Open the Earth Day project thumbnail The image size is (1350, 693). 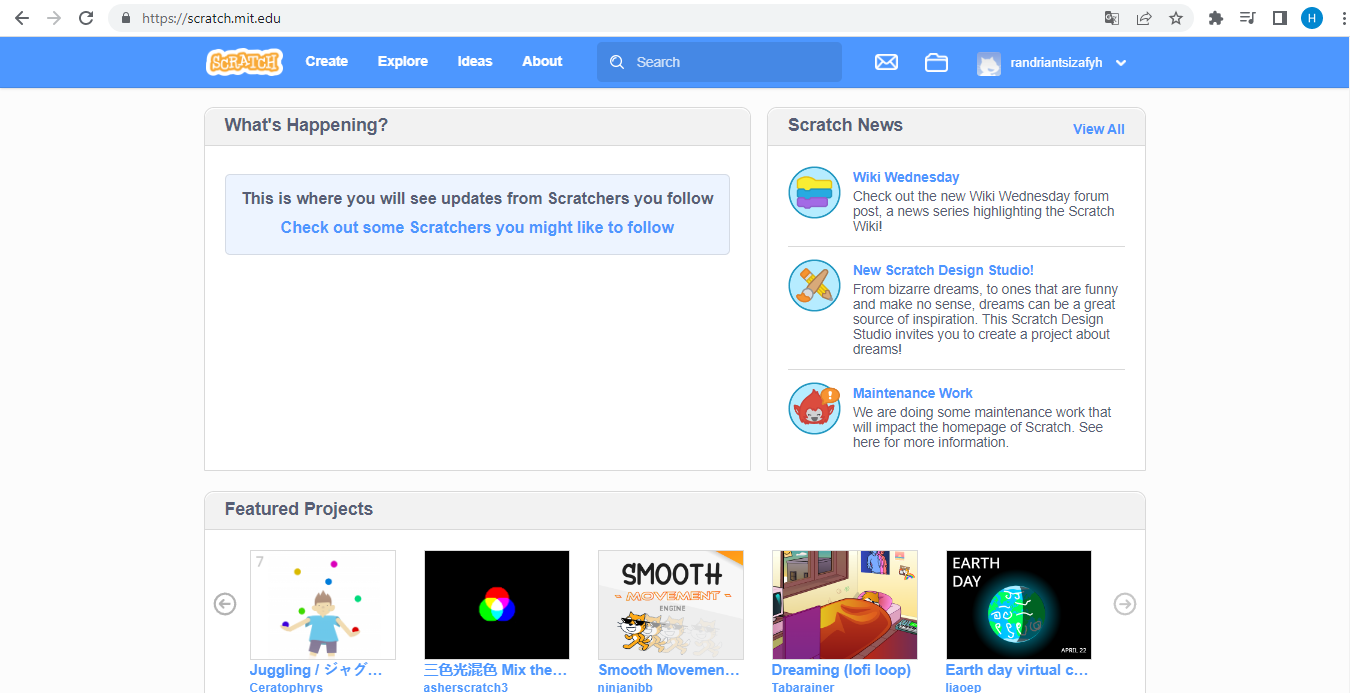[x=1019, y=605]
